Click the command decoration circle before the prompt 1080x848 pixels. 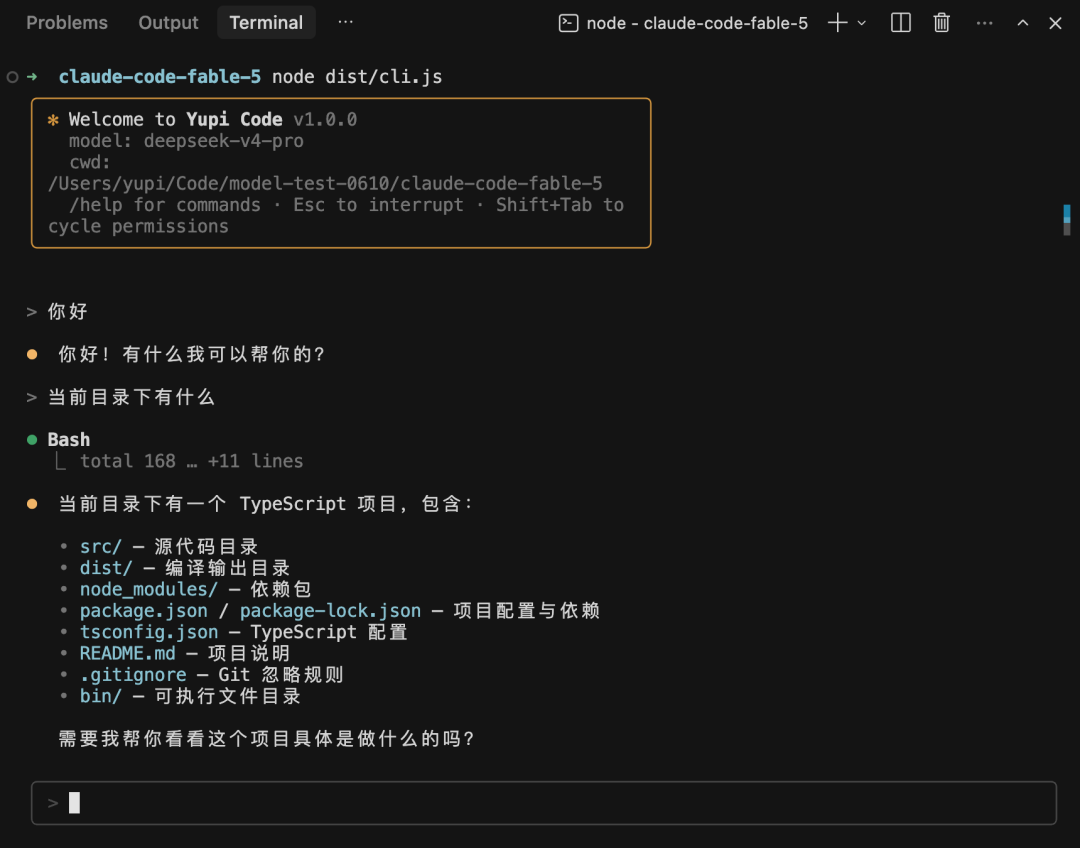tap(12, 76)
